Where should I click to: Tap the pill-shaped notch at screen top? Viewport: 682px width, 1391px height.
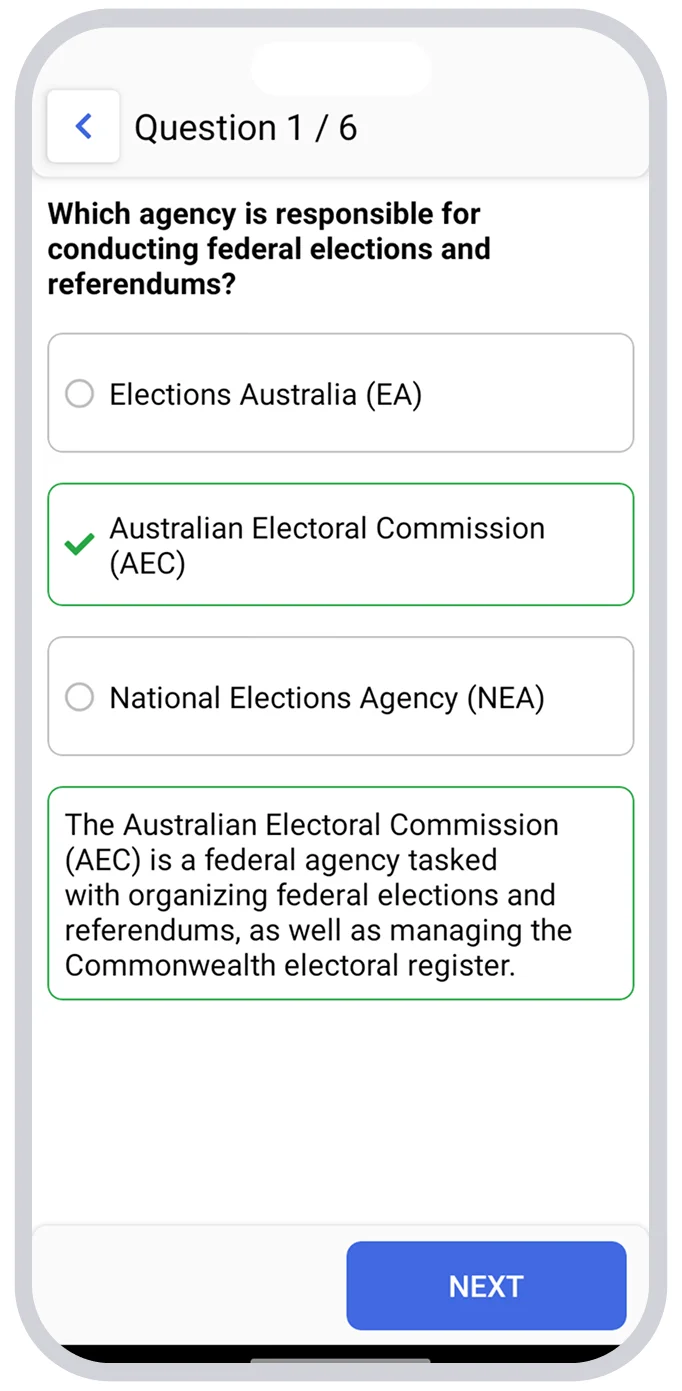(340, 68)
